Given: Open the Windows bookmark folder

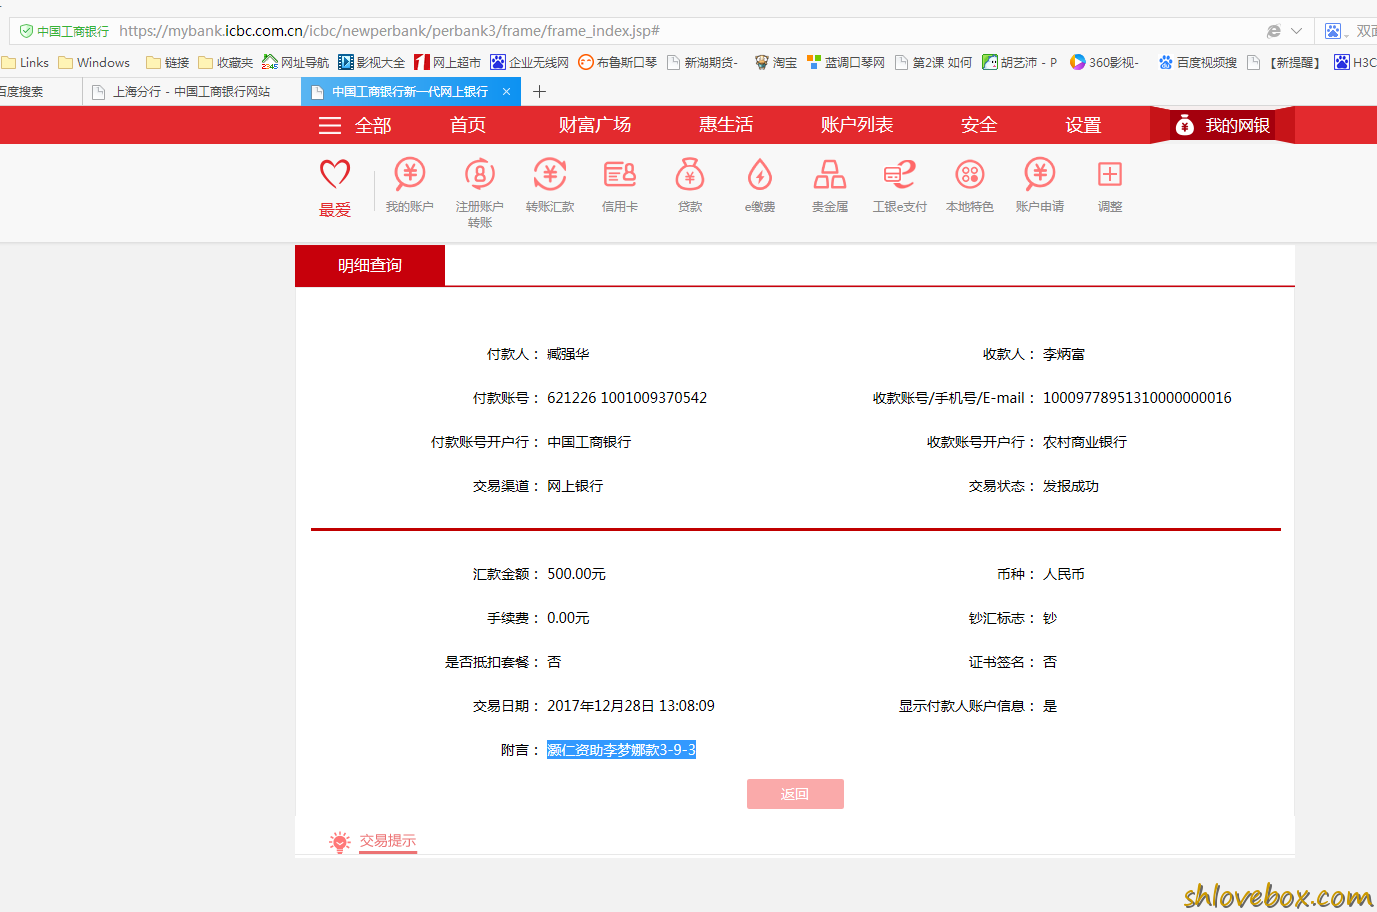Looking at the screenshot, I should coord(95,62).
